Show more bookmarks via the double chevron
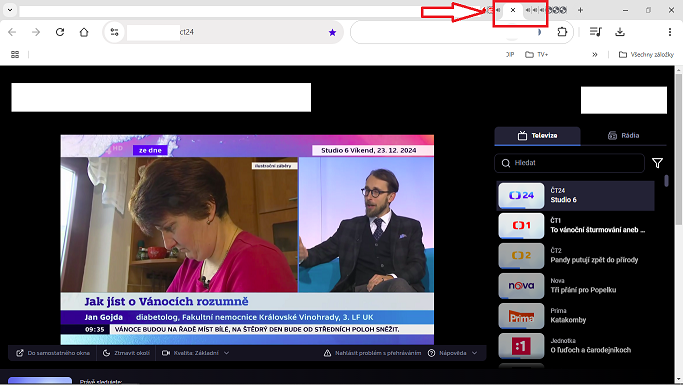The height and width of the screenshot is (388, 683). (595, 54)
